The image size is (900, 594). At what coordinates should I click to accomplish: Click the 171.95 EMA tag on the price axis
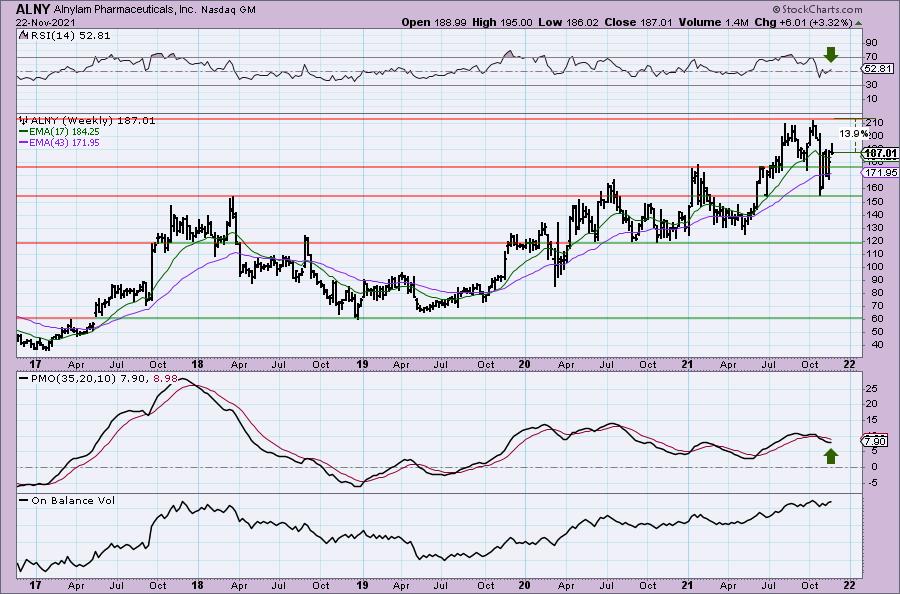pos(882,172)
